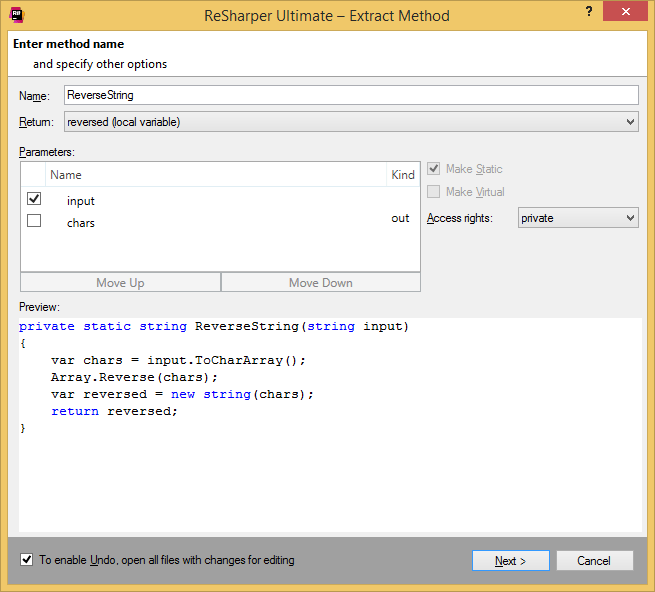Click the Access rights label
Screen dimensions: 655x592
click(460, 218)
